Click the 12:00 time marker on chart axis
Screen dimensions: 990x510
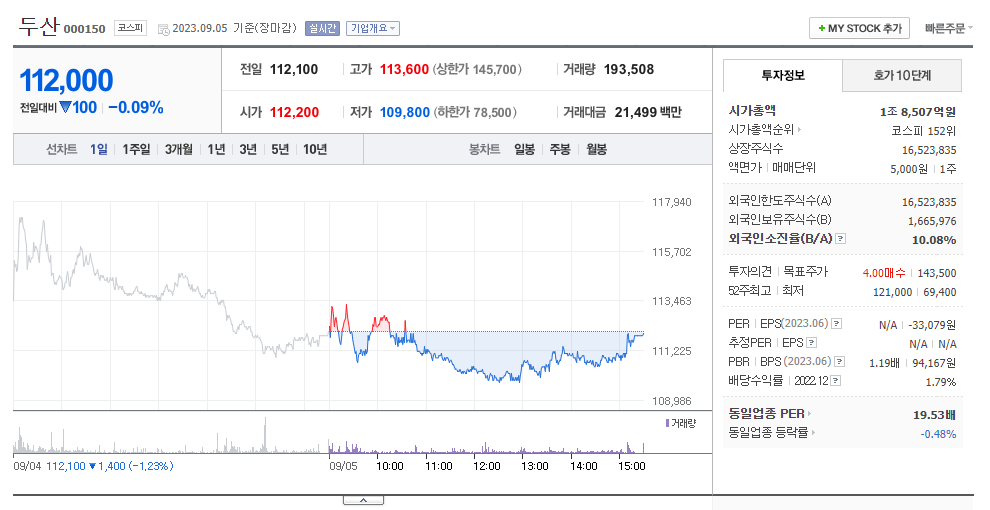point(487,466)
